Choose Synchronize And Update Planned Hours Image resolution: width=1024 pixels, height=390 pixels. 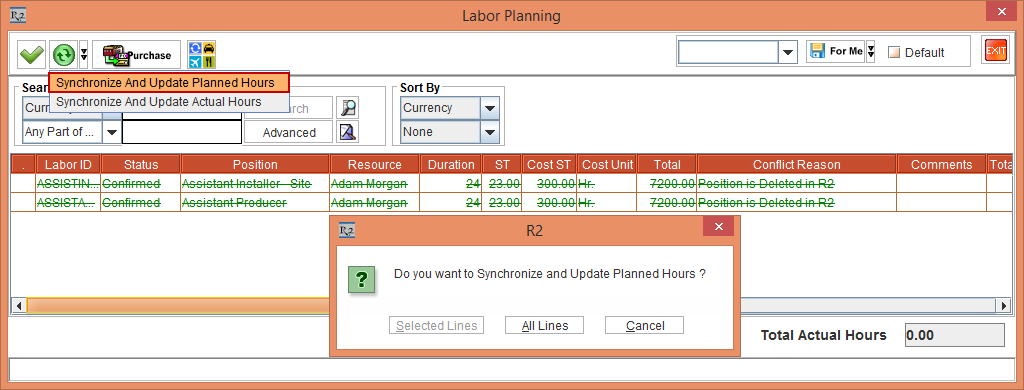pyautogui.click(x=169, y=83)
